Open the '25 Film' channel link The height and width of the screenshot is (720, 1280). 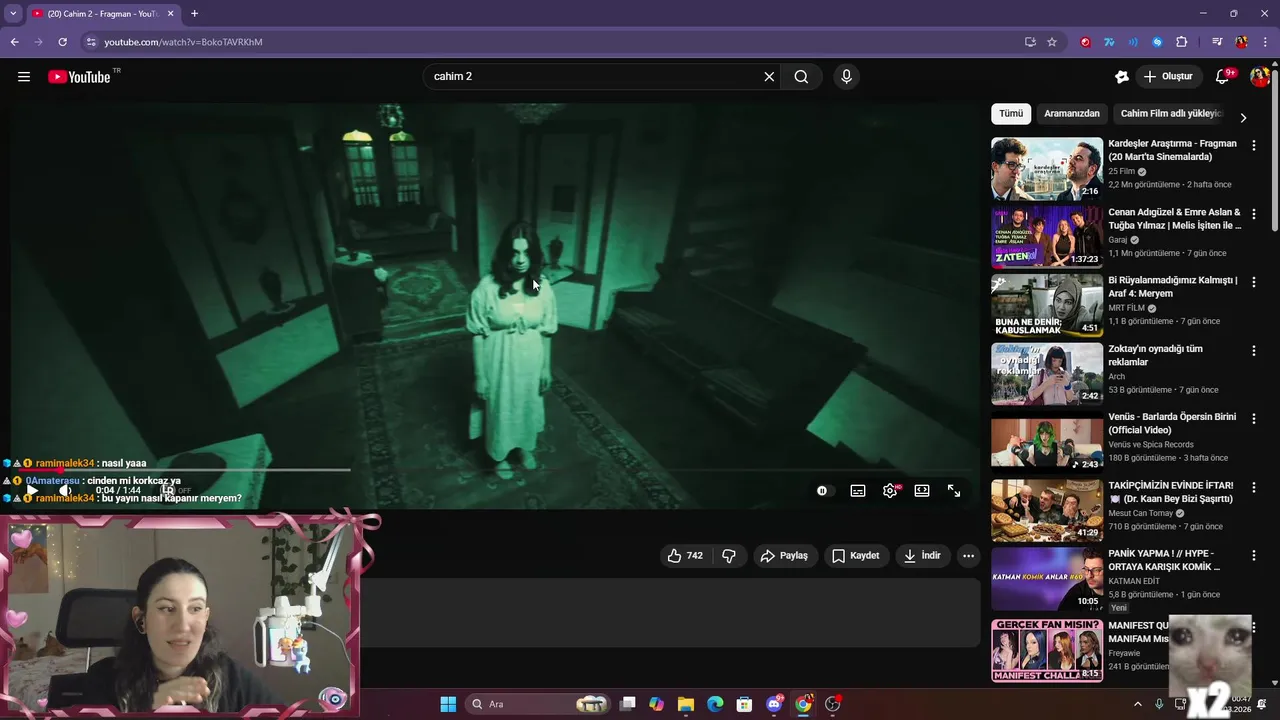pos(1122,172)
